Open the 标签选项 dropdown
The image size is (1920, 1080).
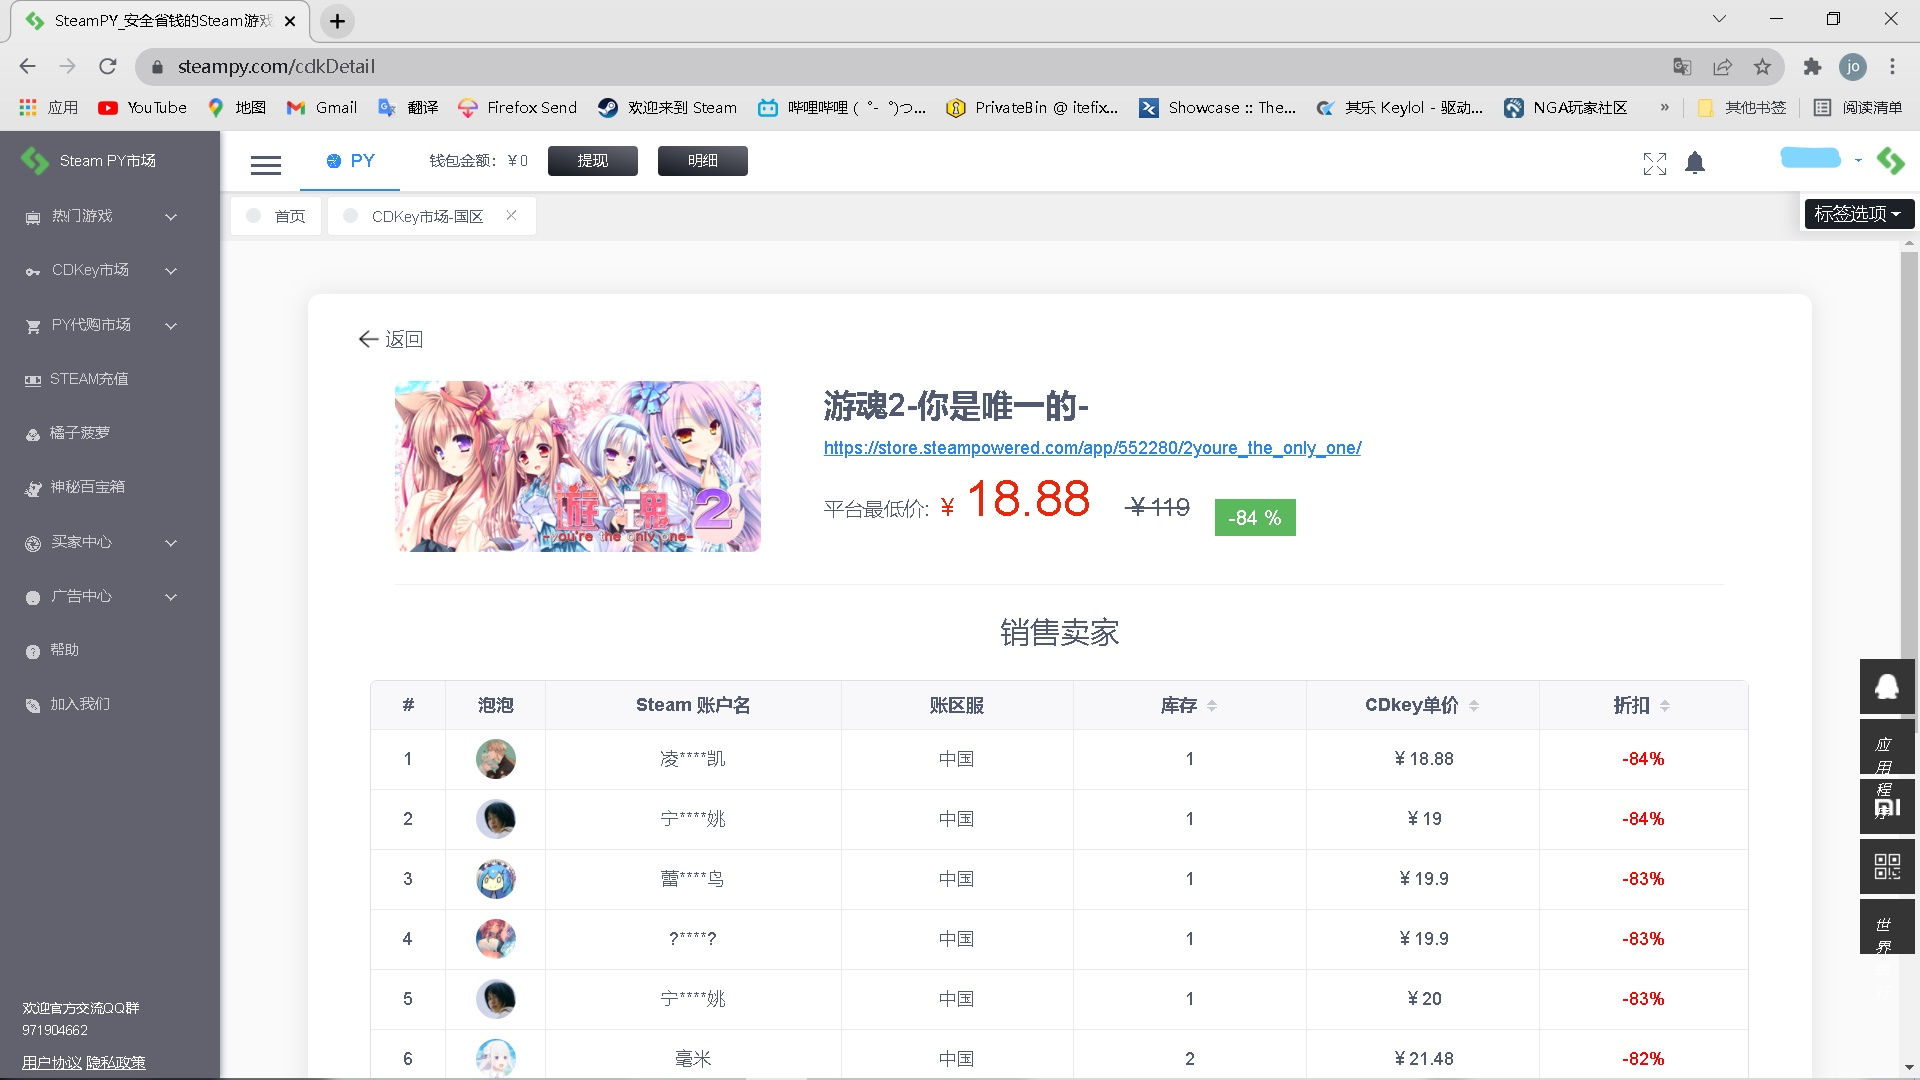pos(1858,214)
